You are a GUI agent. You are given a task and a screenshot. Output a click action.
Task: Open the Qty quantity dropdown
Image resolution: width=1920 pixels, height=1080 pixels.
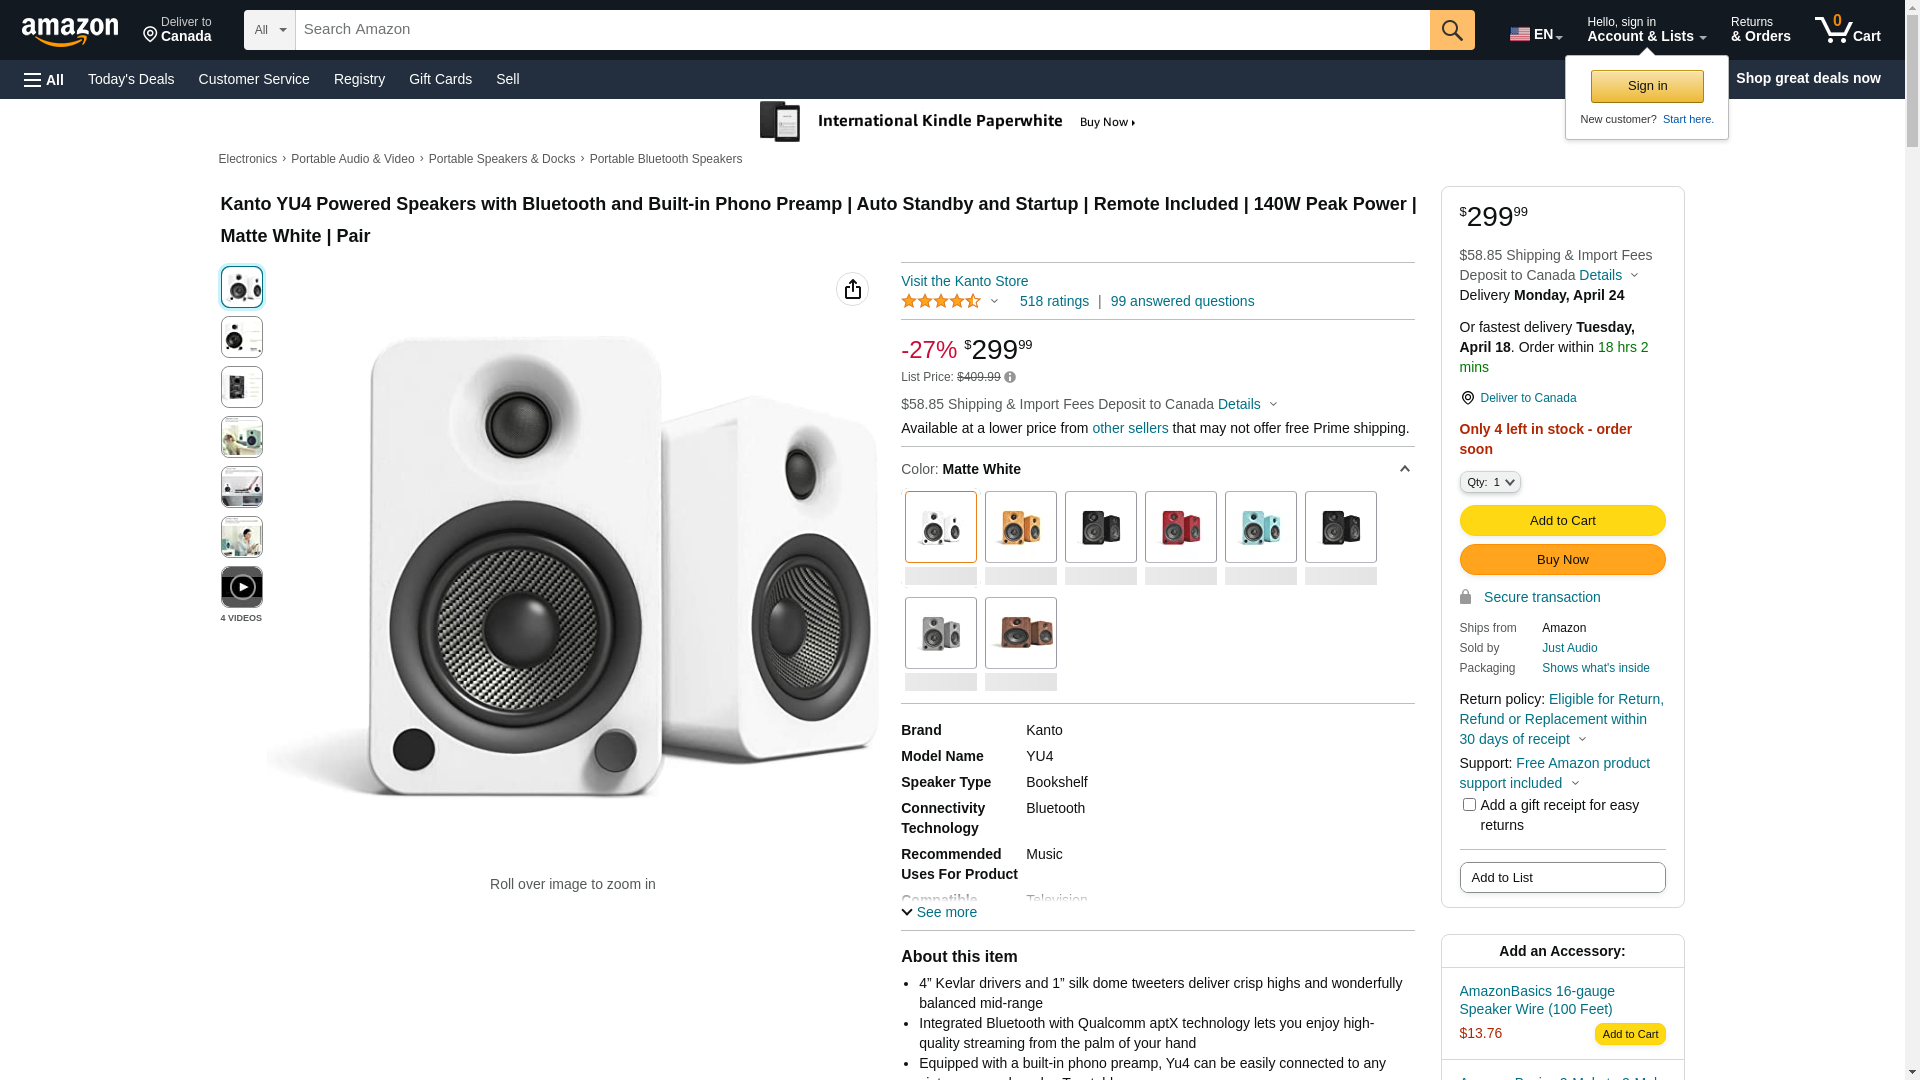pyautogui.click(x=1490, y=482)
